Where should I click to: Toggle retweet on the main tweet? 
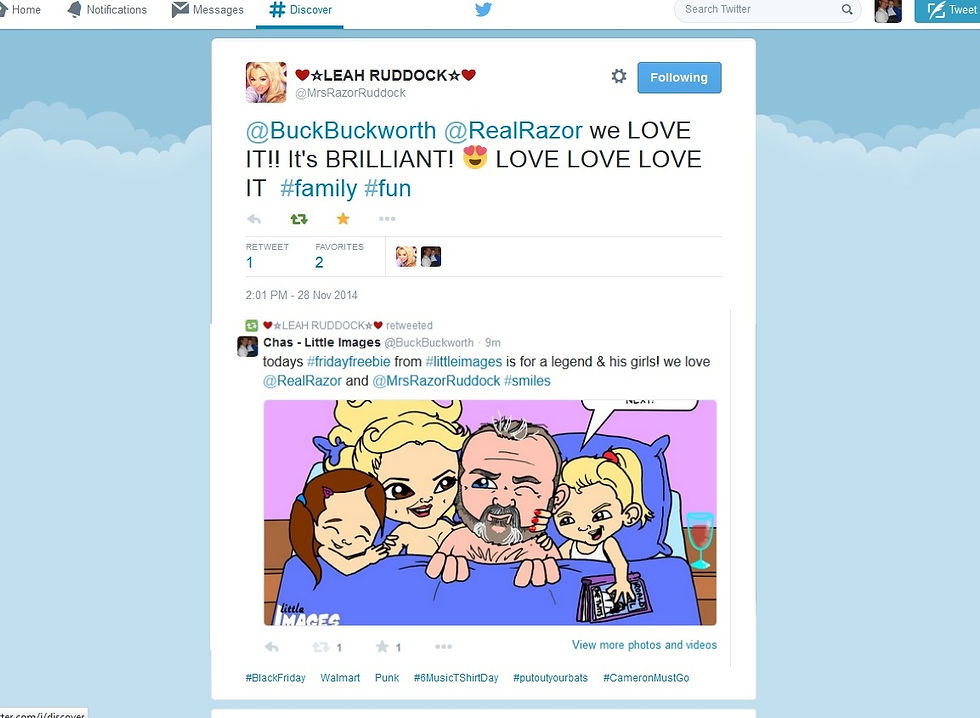(299, 219)
